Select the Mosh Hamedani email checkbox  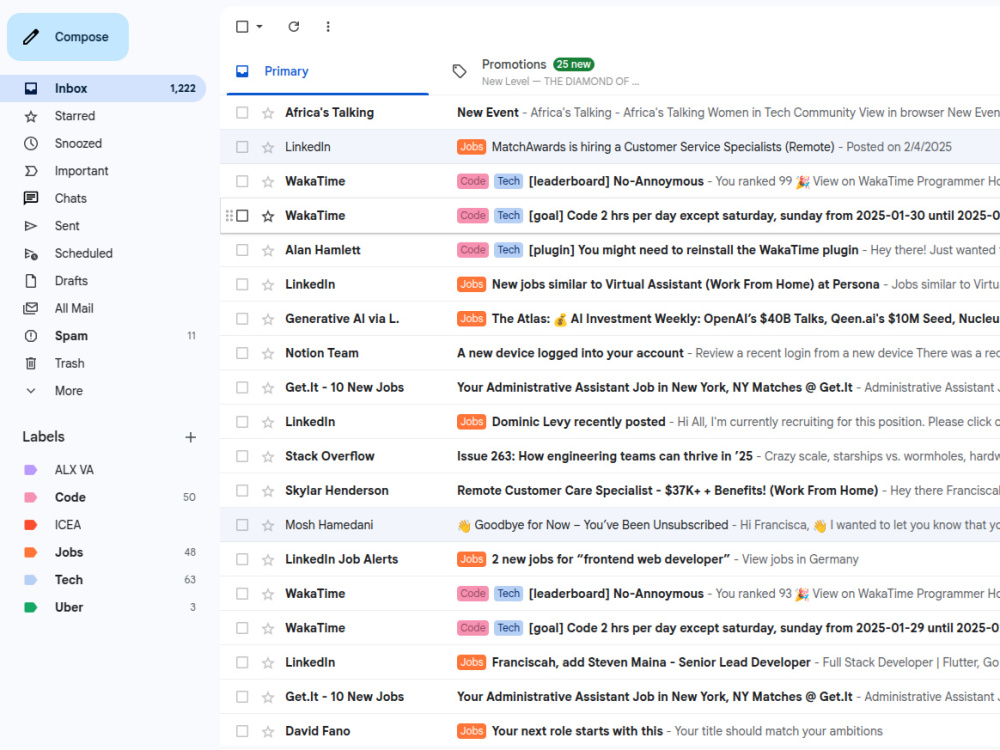[242, 526]
